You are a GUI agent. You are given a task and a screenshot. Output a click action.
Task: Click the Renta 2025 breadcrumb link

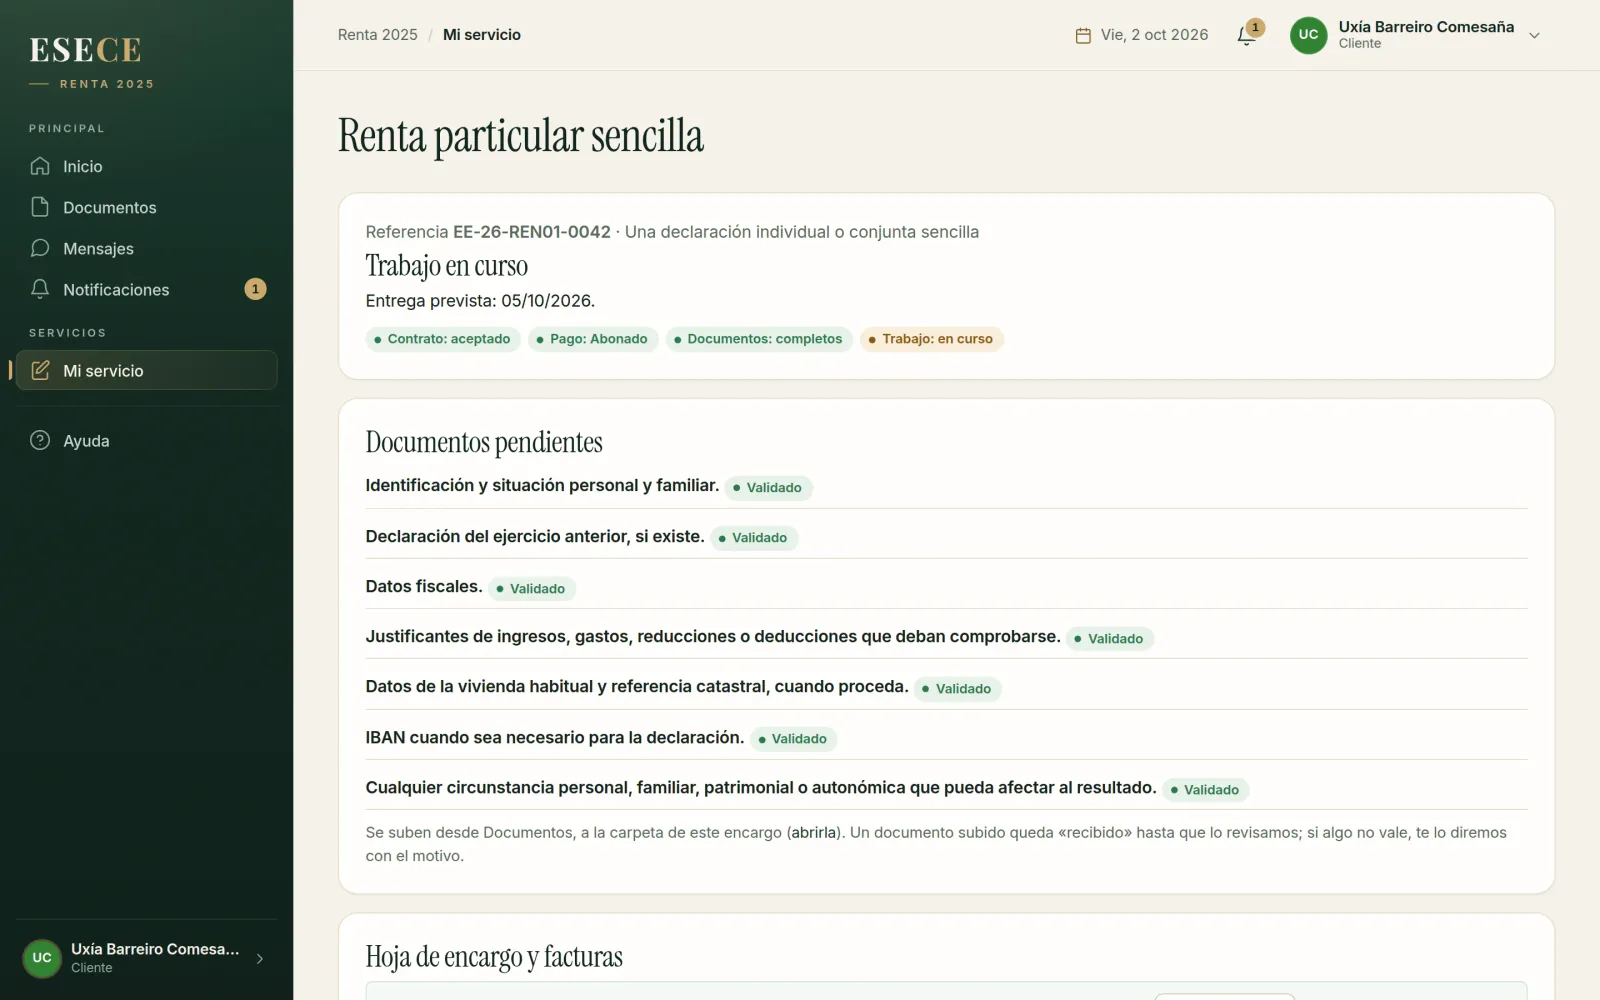coord(378,35)
